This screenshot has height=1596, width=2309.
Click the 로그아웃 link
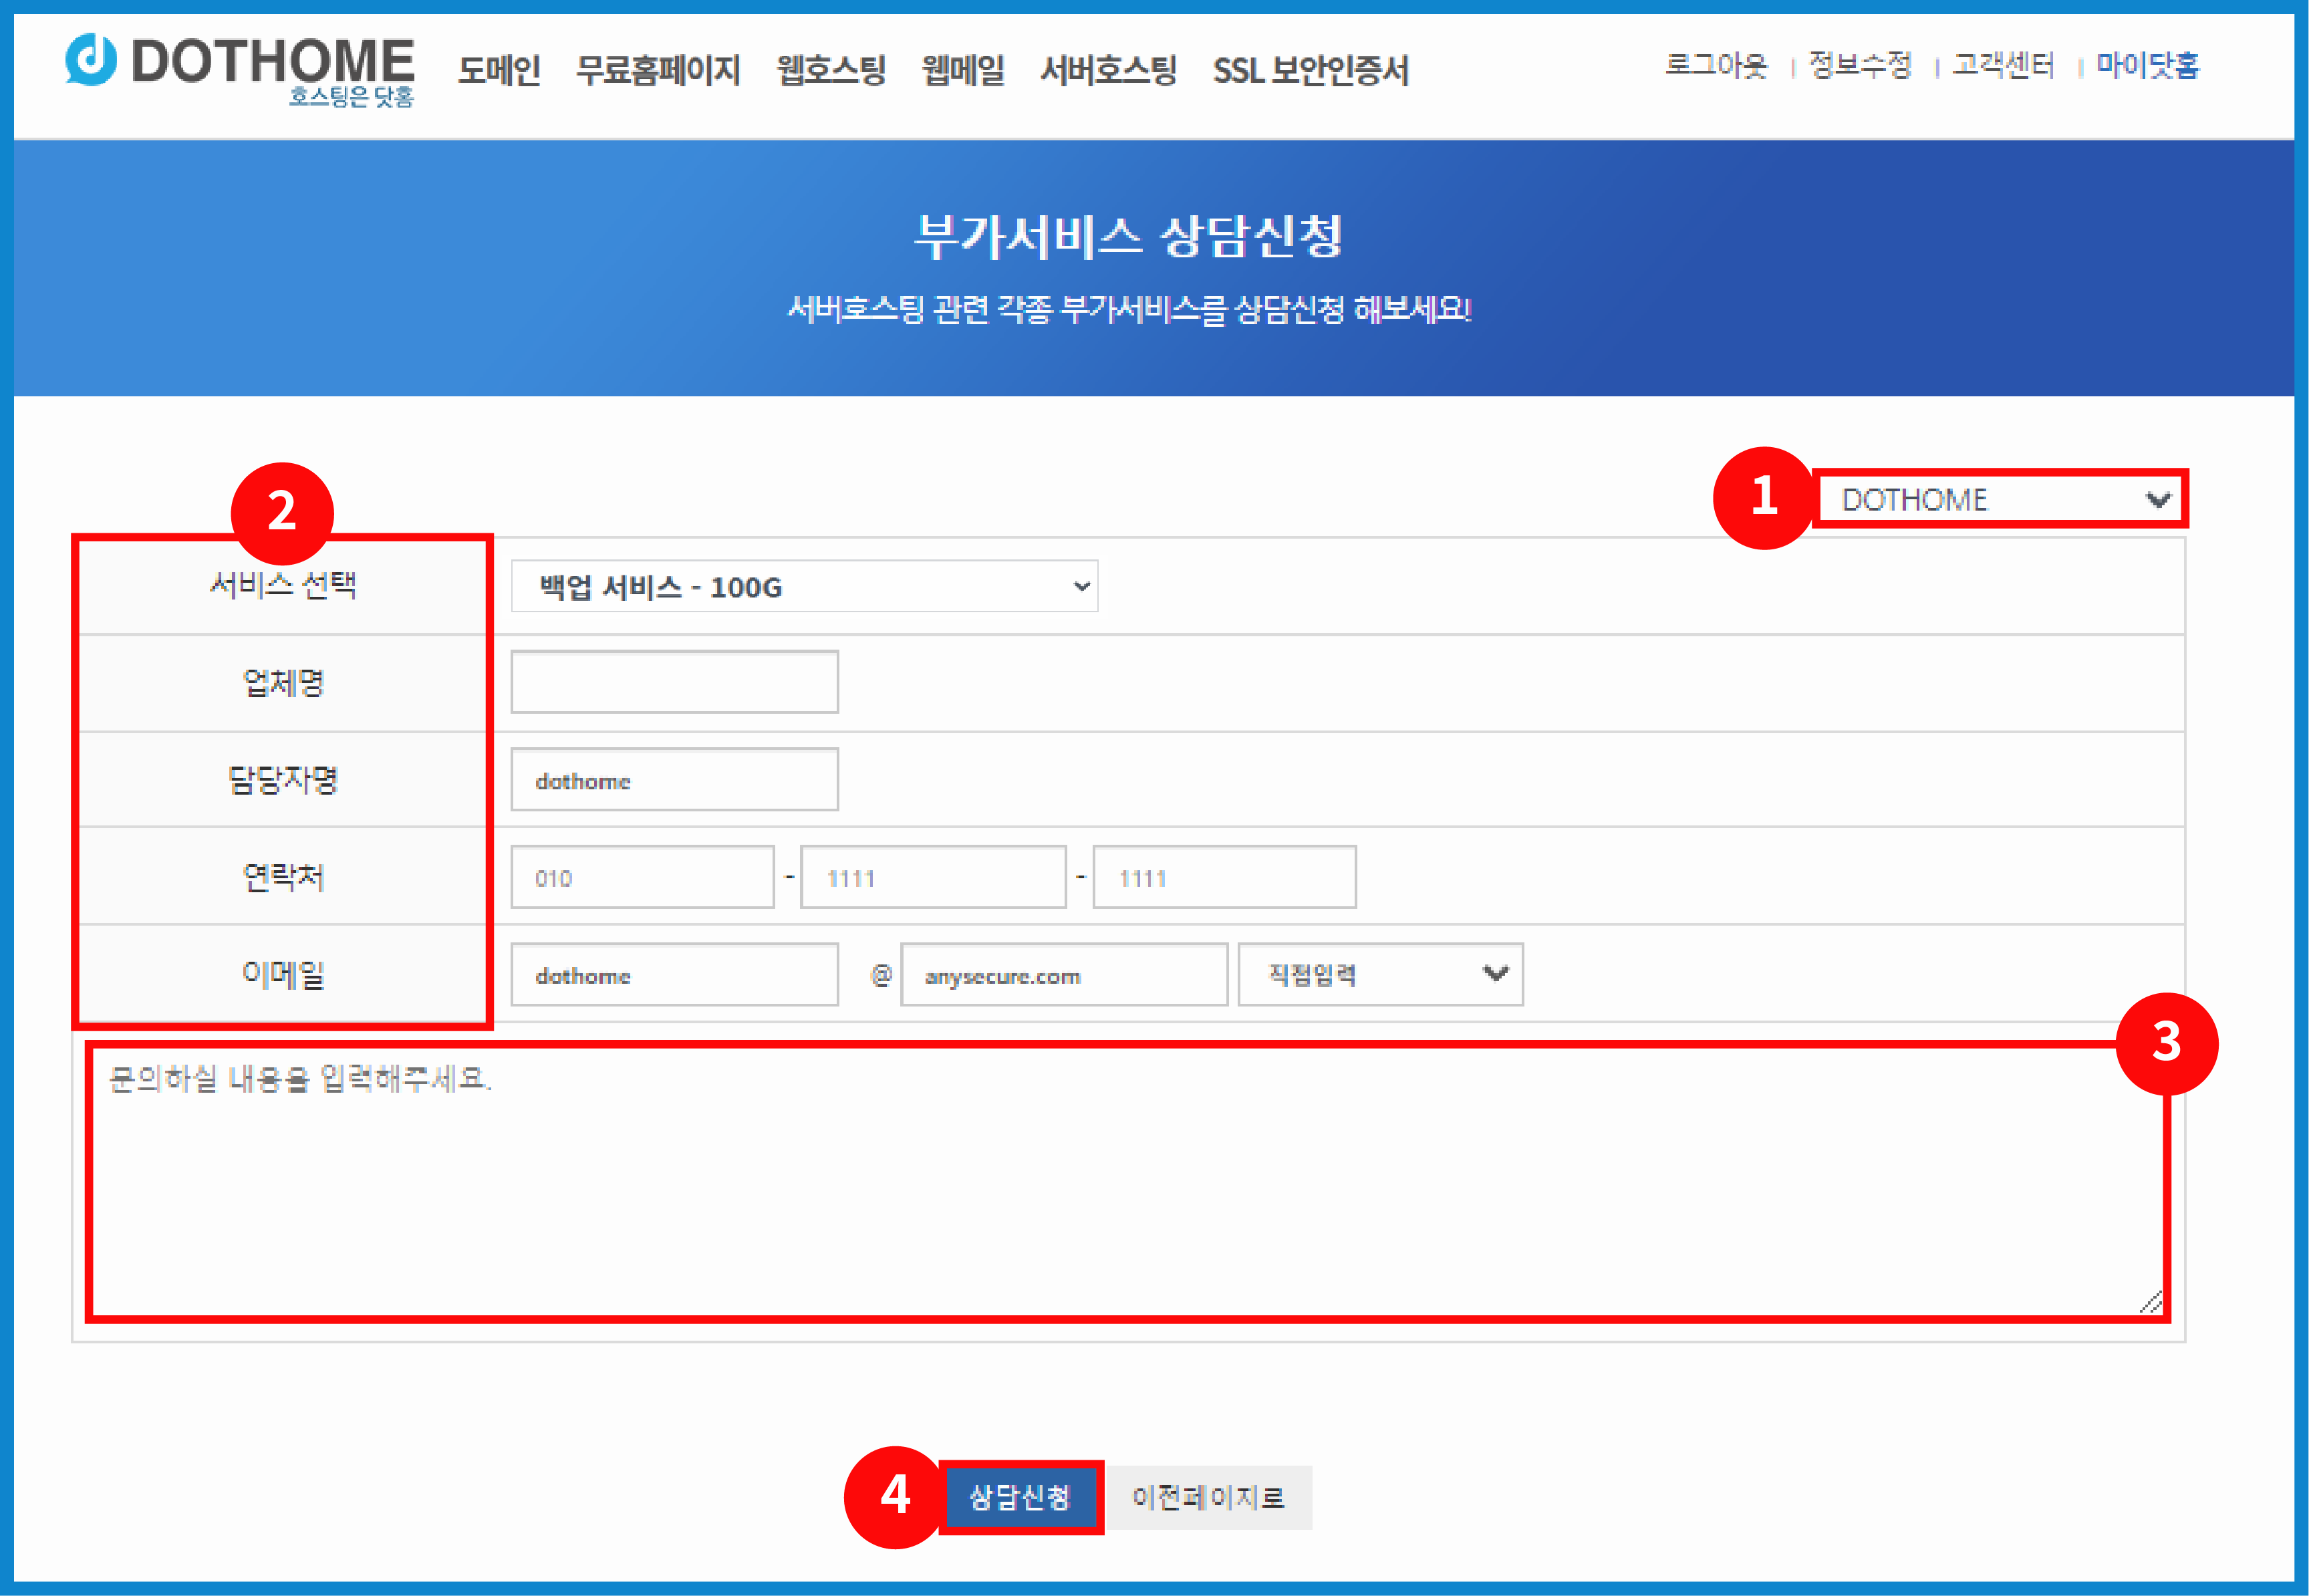tap(1716, 65)
